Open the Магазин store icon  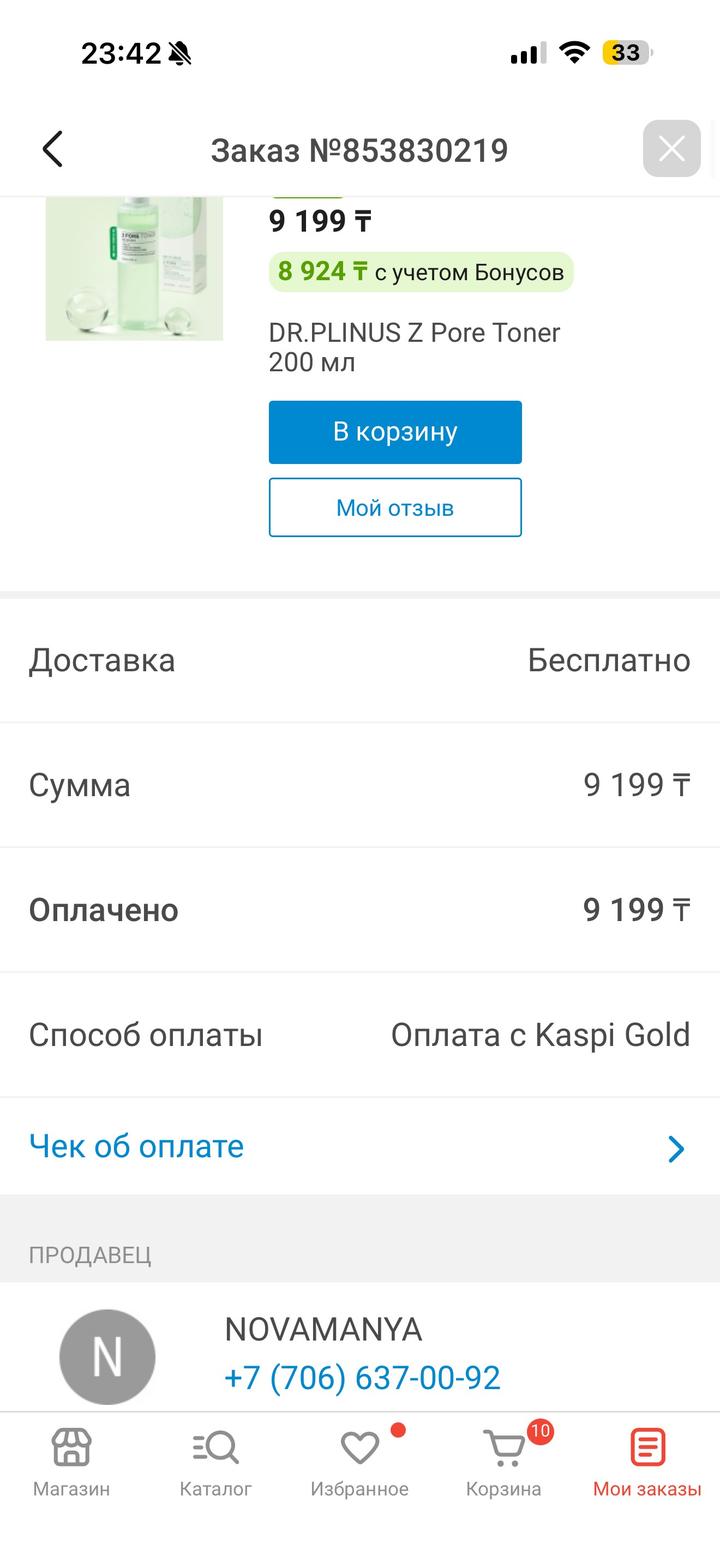click(71, 1448)
